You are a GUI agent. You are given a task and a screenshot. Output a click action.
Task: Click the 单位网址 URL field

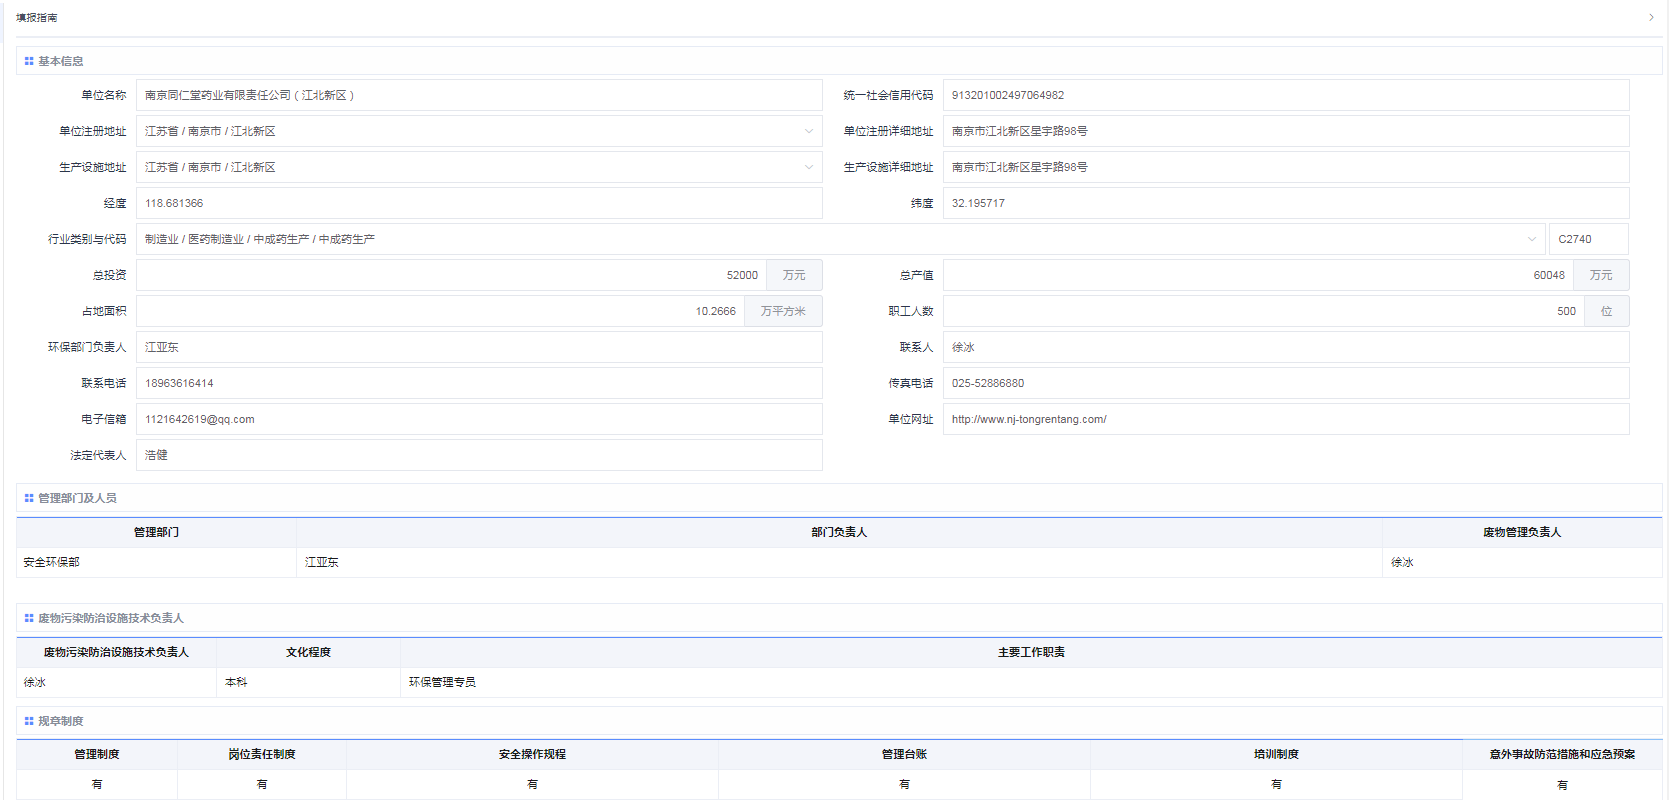click(x=1285, y=419)
